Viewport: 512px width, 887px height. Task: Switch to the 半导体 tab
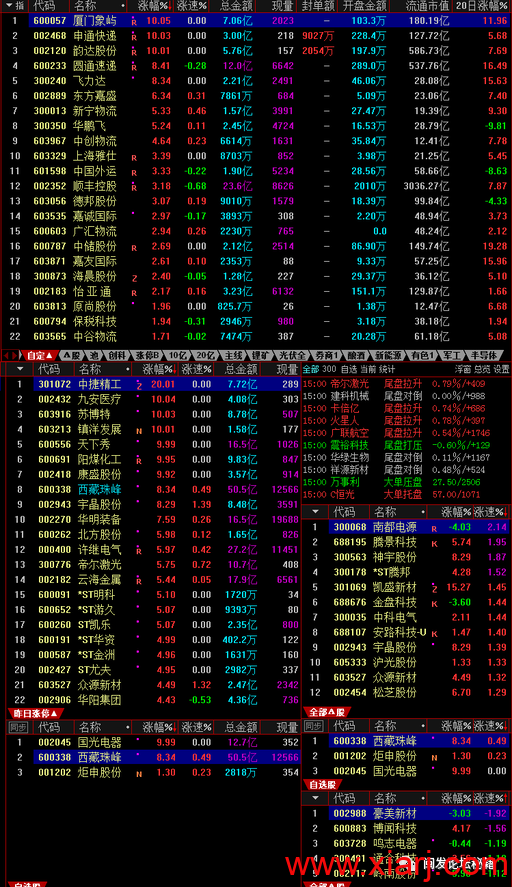(x=484, y=355)
